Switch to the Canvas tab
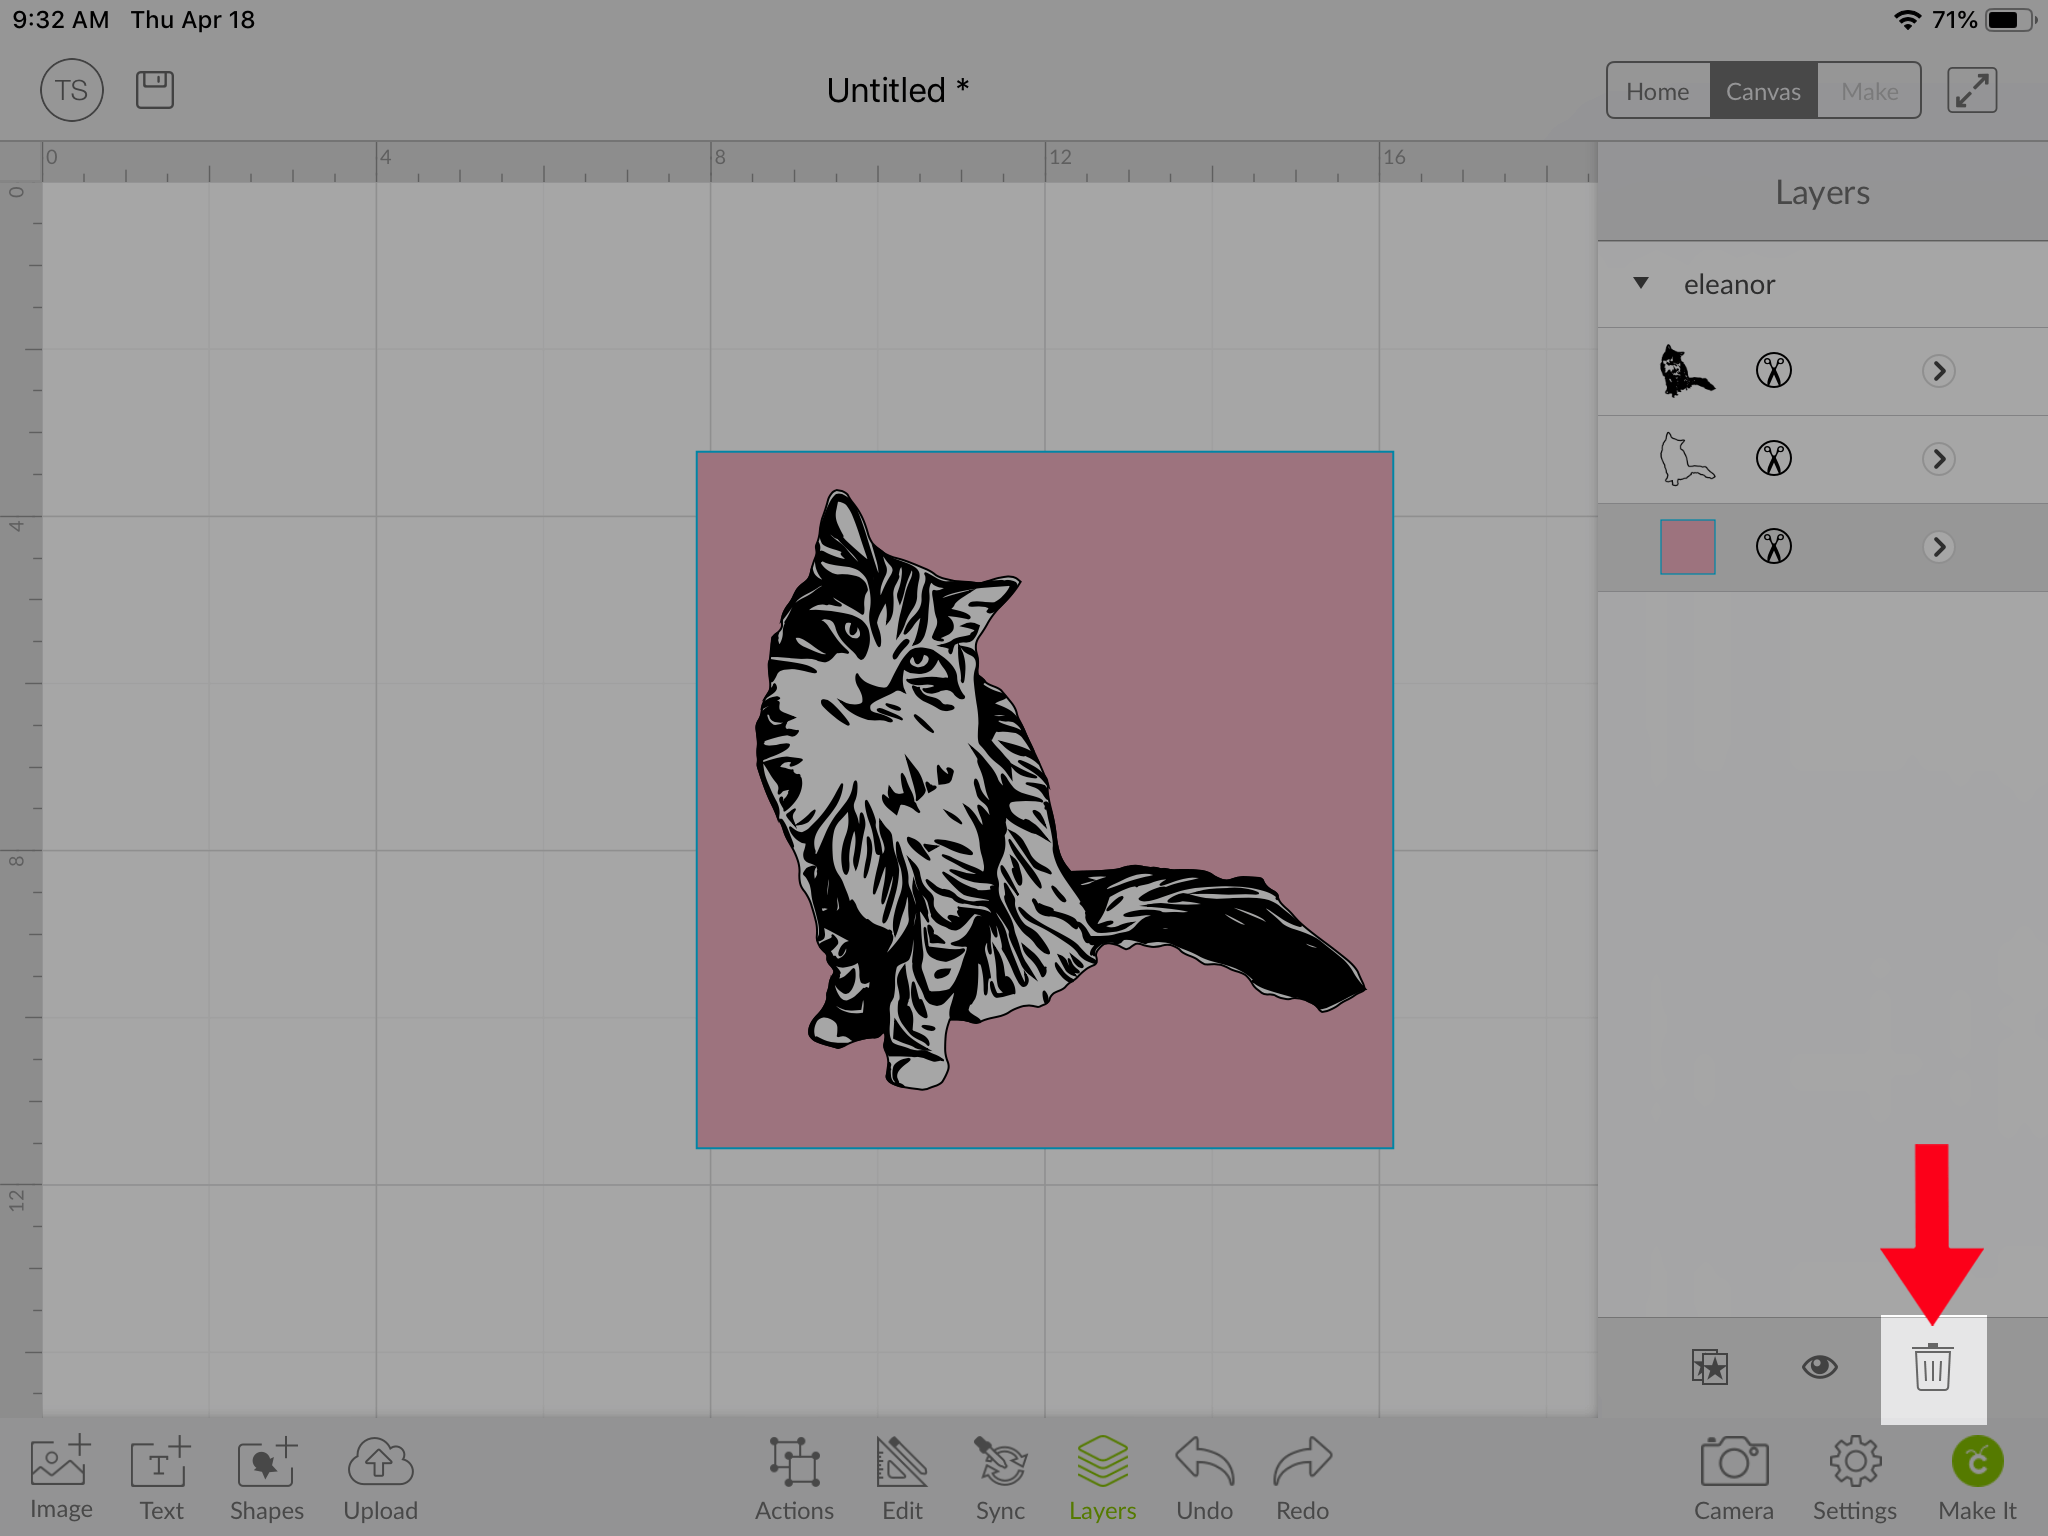 click(1761, 89)
